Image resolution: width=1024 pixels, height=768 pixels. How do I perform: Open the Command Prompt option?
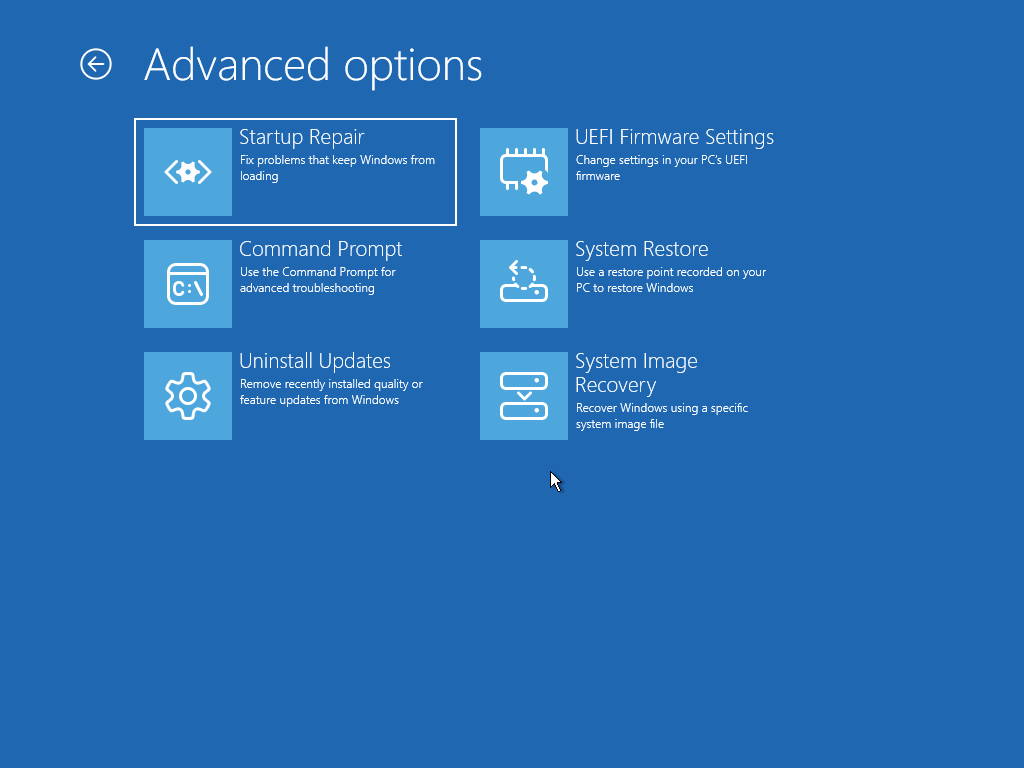pyautogui.click(x=295, y=283)
